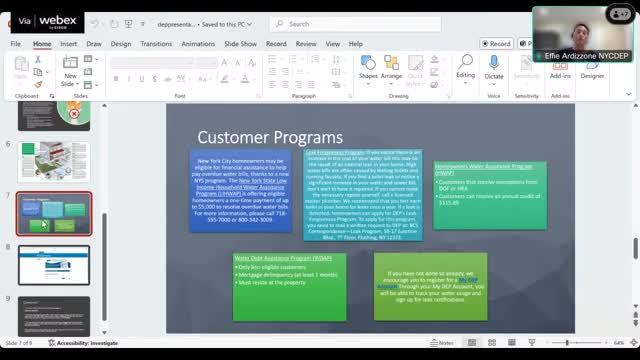Toggle Underline formatting
640x360 pixels.
click(142, 79)
